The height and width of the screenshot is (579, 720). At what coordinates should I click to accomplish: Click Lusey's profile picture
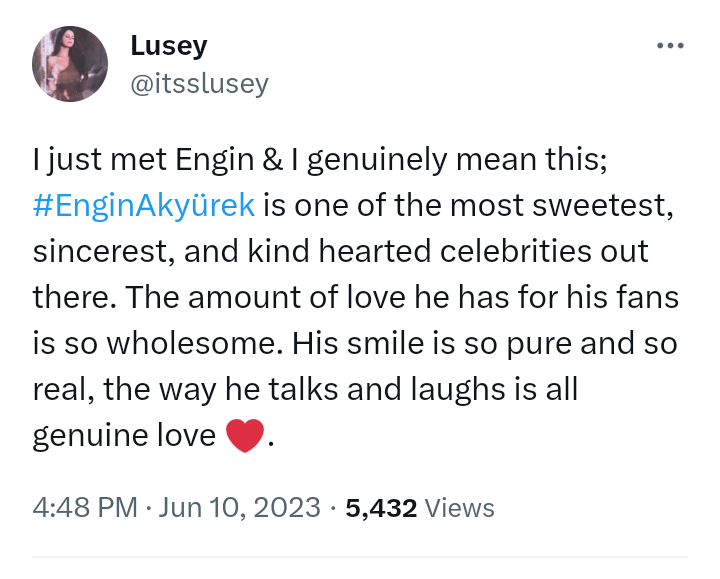(x=70, y=64)
